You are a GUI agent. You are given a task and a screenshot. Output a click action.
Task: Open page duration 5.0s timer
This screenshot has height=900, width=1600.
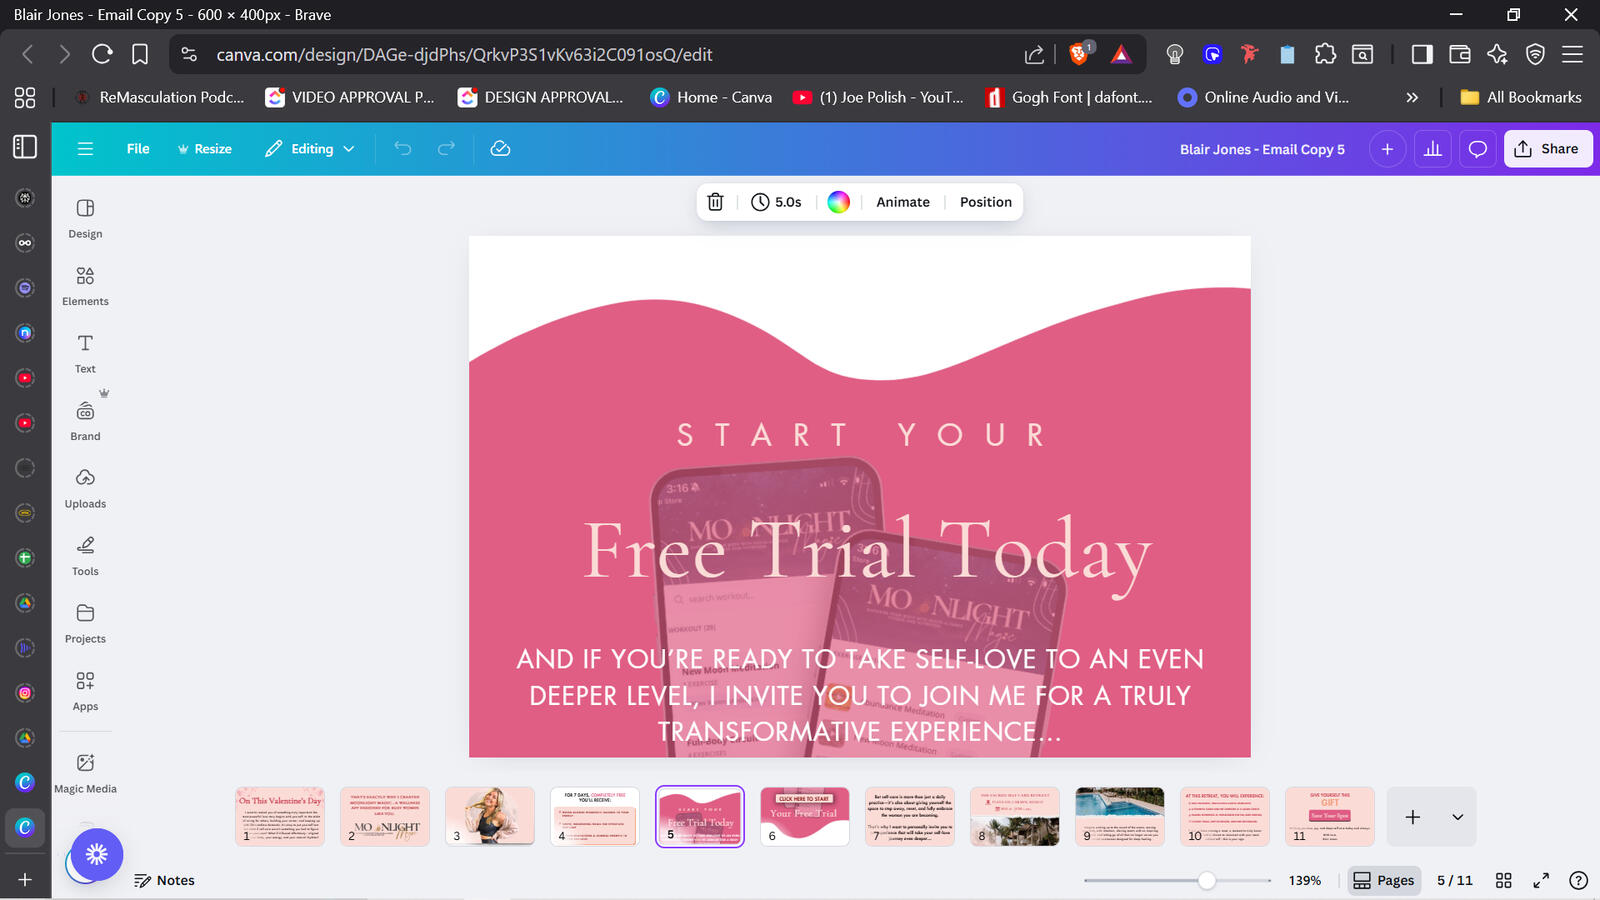pyautogui.click(x=776, y=202)
